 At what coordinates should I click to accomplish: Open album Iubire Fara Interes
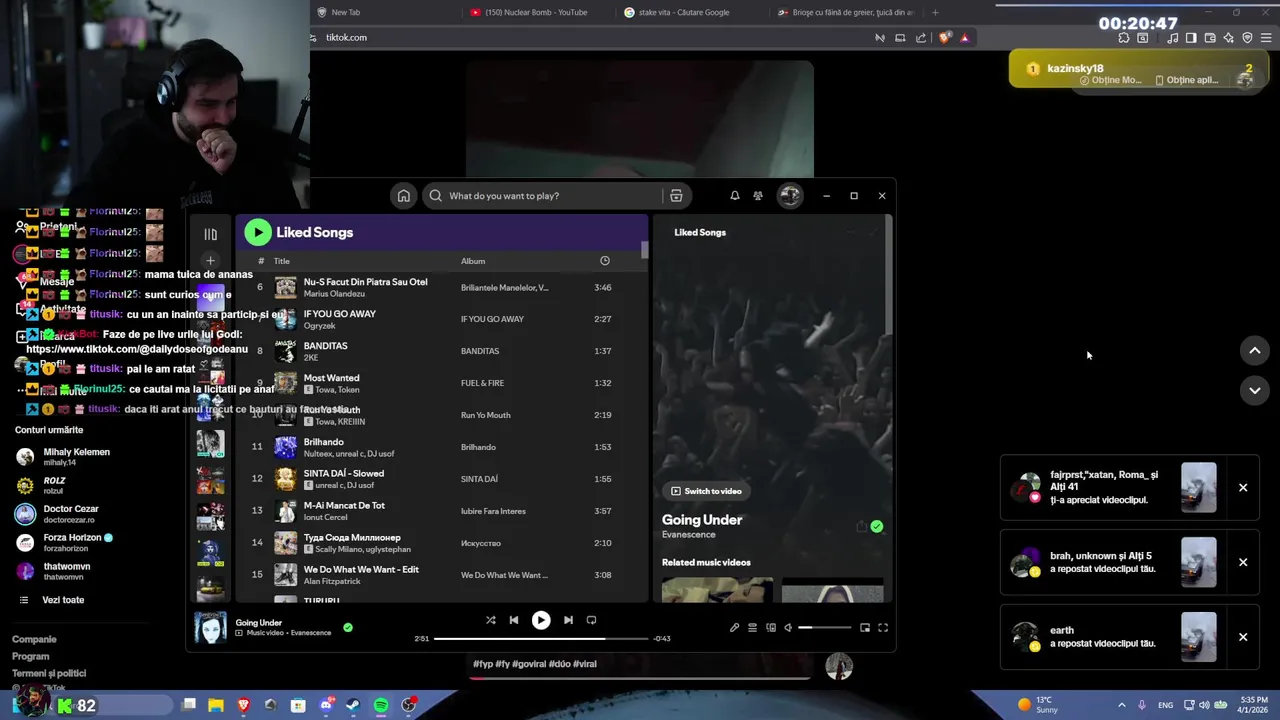click(493, 511)
